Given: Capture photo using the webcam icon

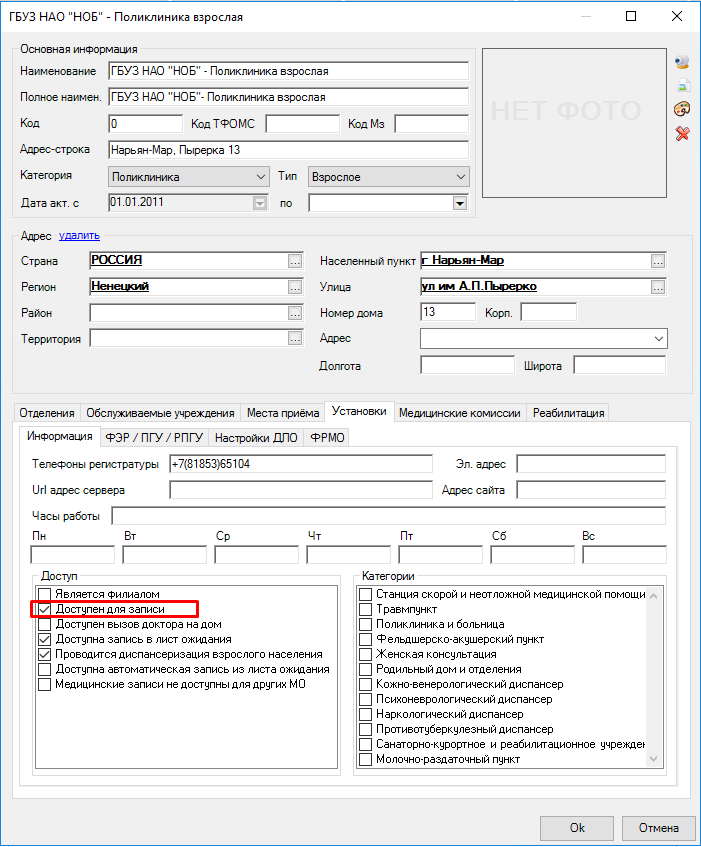Looking at the screenshot, I should tap(682, 62).
